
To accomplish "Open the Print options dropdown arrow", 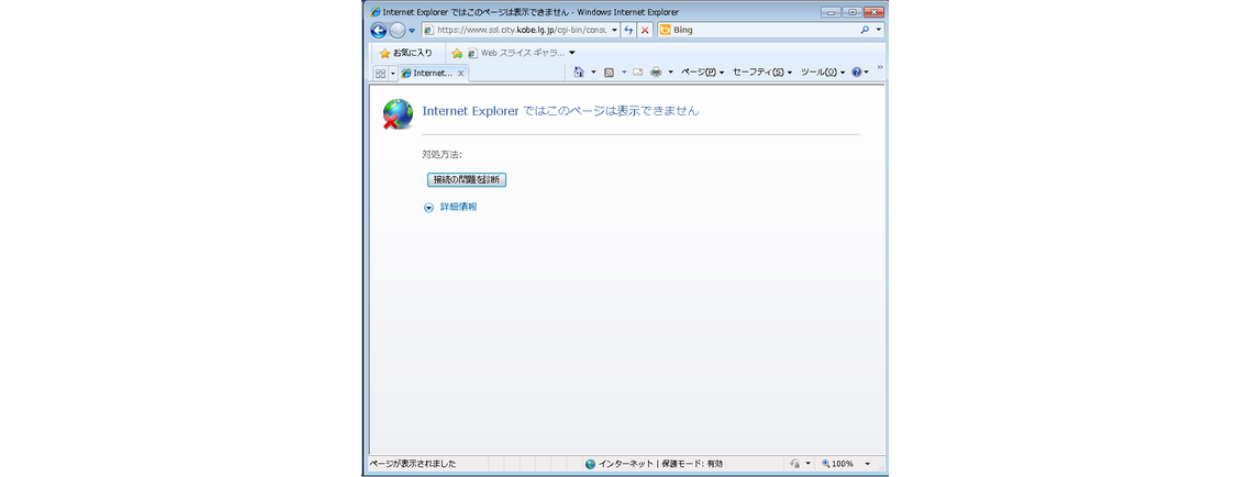I will [671, 72].
